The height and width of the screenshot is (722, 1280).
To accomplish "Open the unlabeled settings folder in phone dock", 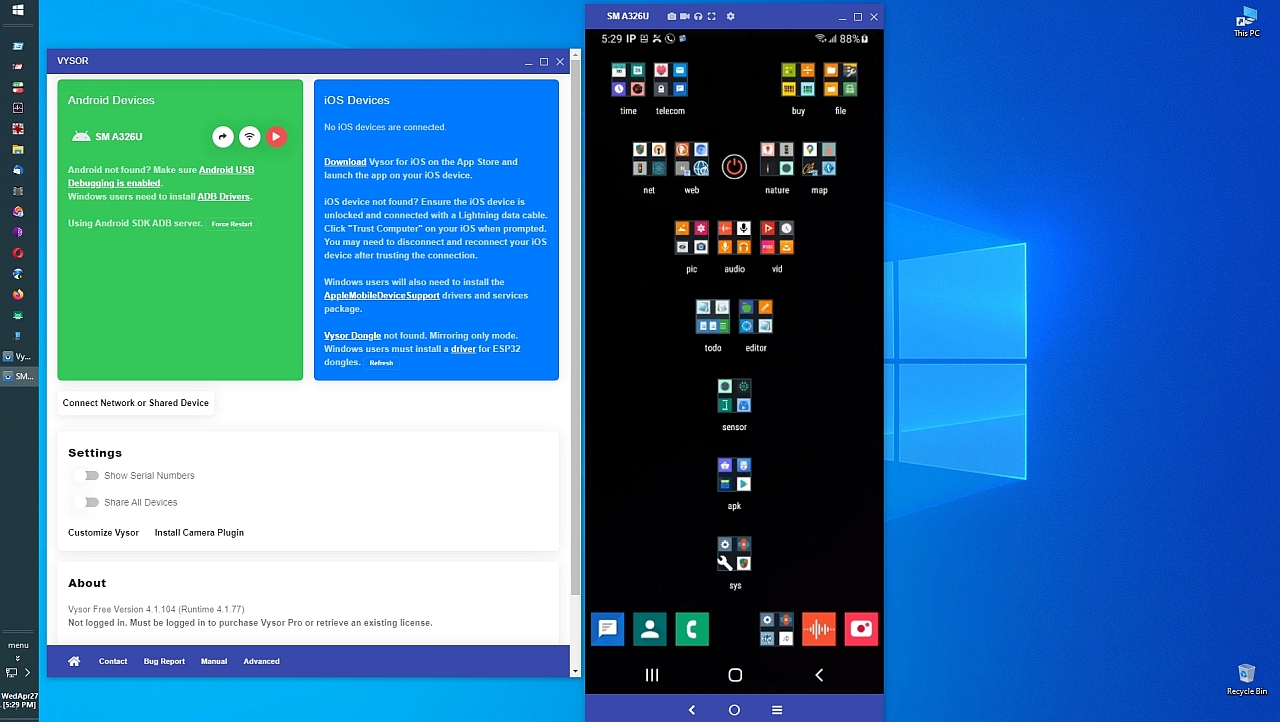I will point(776,629).
